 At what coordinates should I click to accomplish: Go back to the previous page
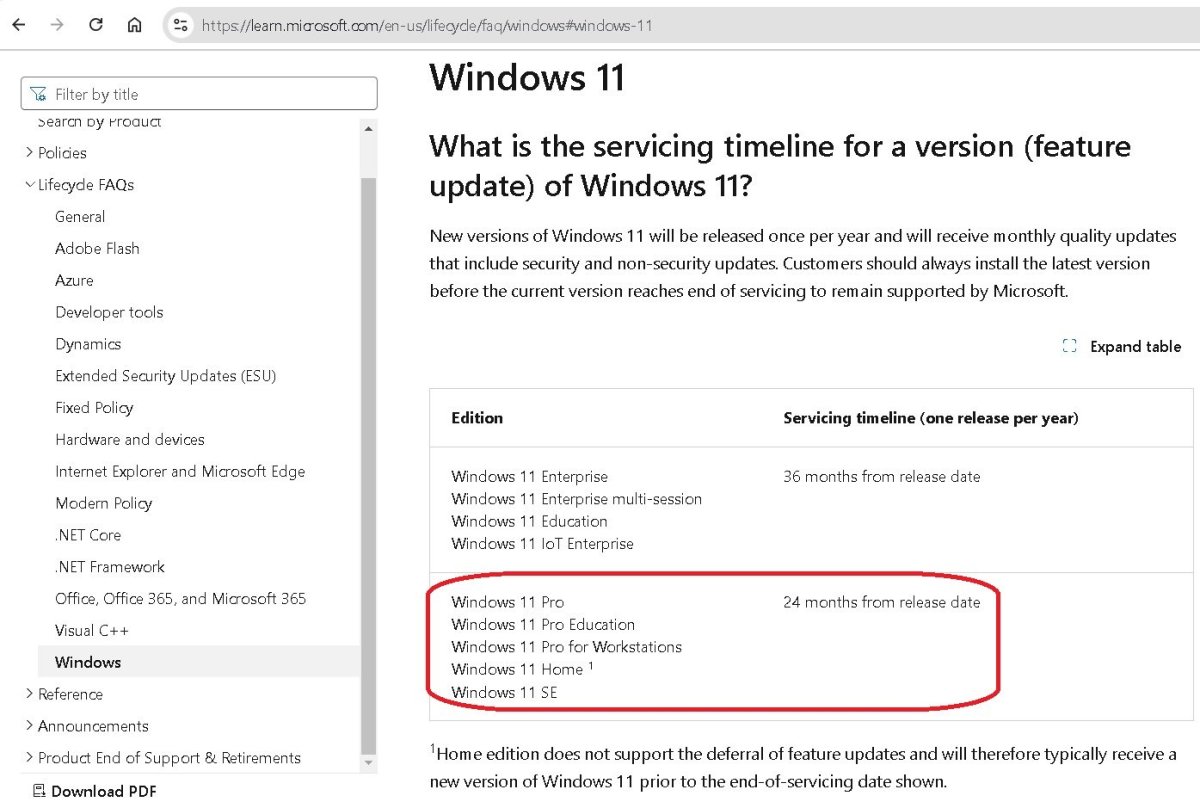(x=18, y=25)
